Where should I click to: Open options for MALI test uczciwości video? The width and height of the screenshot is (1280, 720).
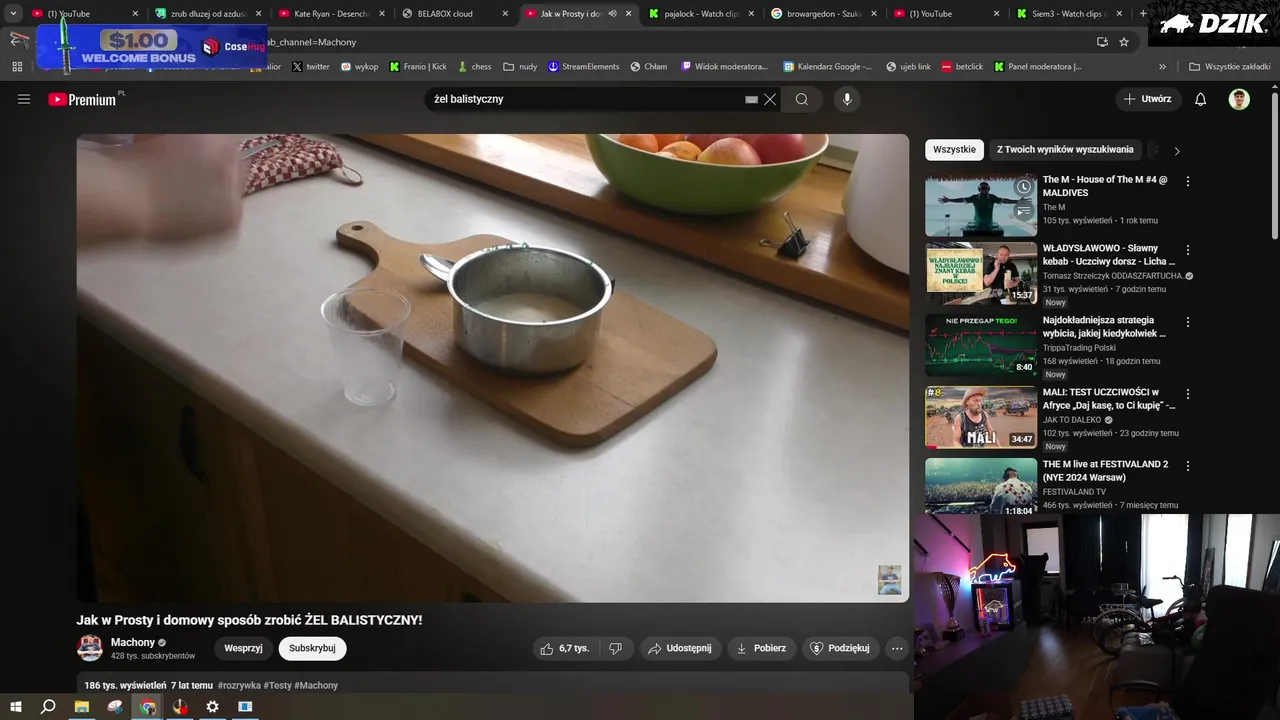click(1188, 394)
